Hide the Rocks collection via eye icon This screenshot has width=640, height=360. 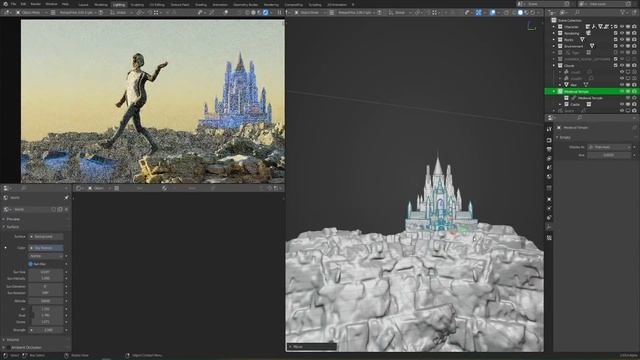click(622, 40)
